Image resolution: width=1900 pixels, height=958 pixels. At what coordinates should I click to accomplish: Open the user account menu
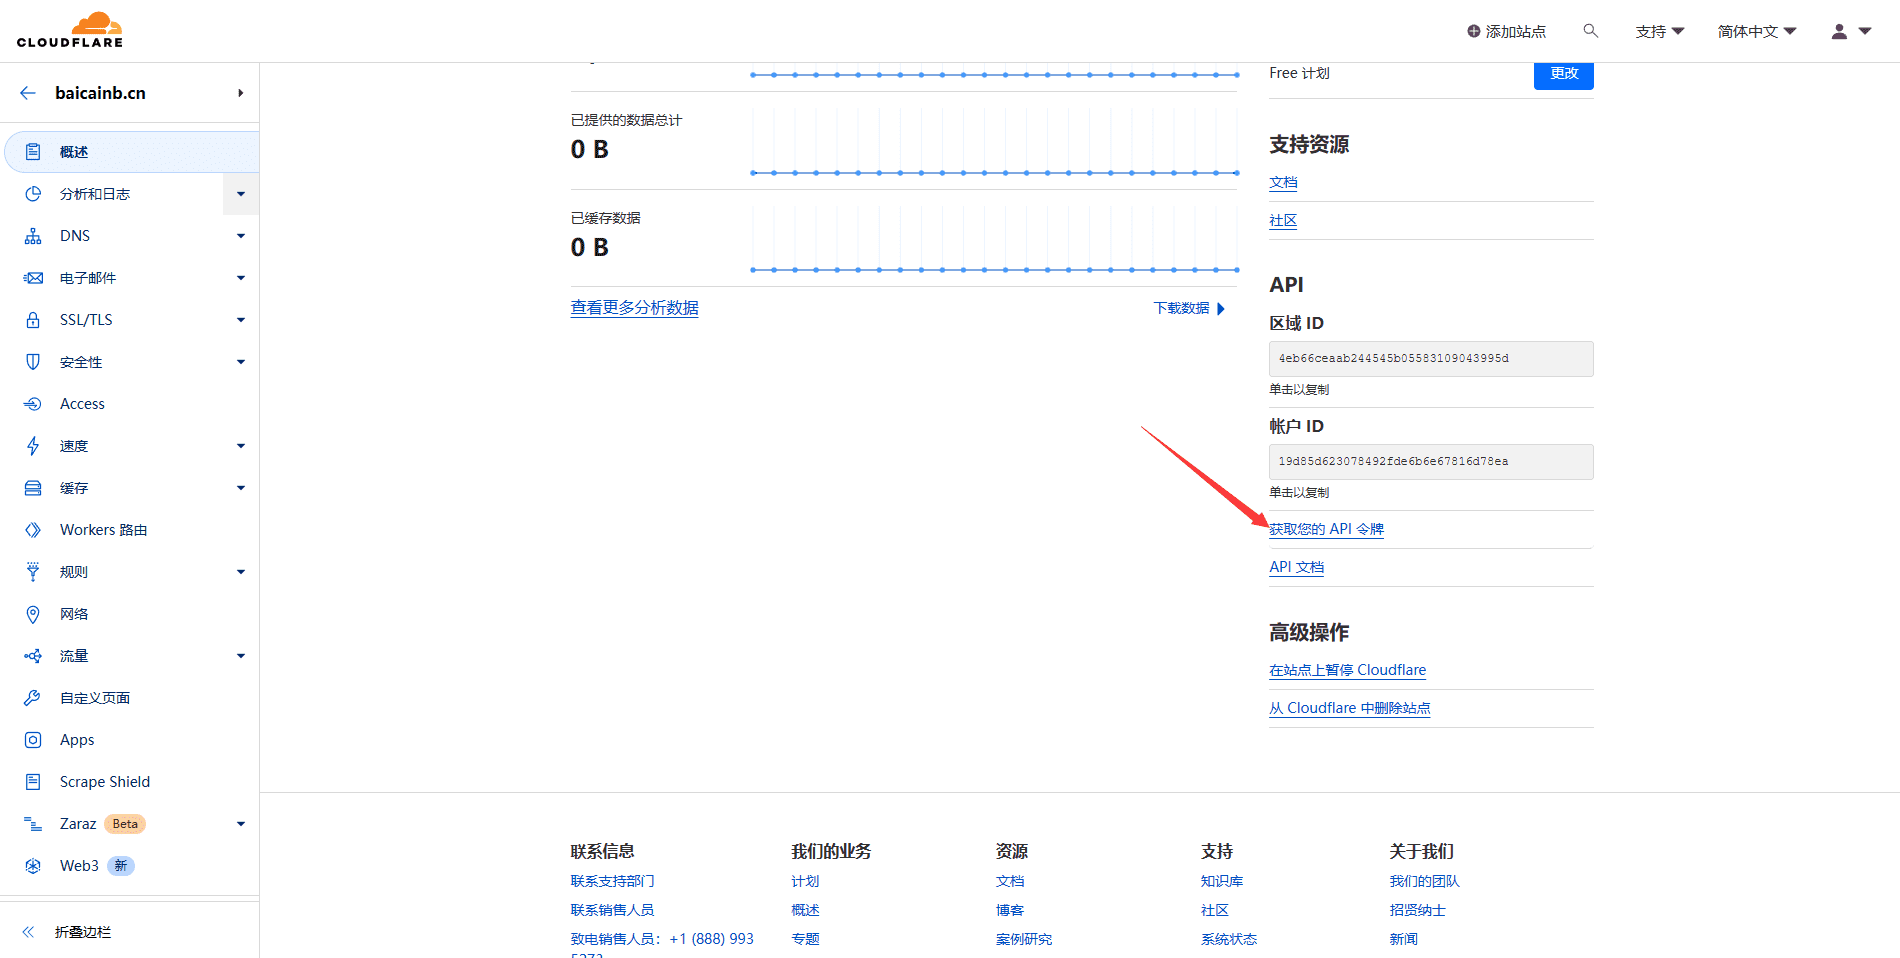[1847, 31]
